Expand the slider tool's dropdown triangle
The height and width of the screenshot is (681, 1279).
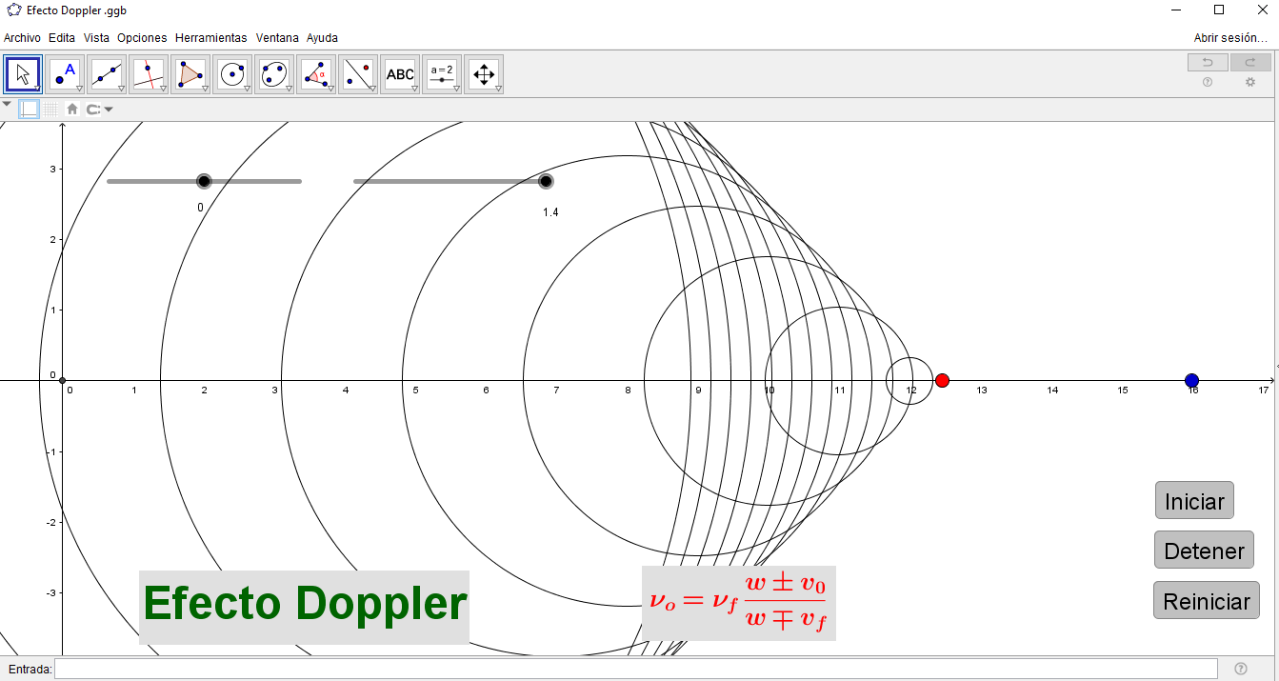(x=456, y=89)
